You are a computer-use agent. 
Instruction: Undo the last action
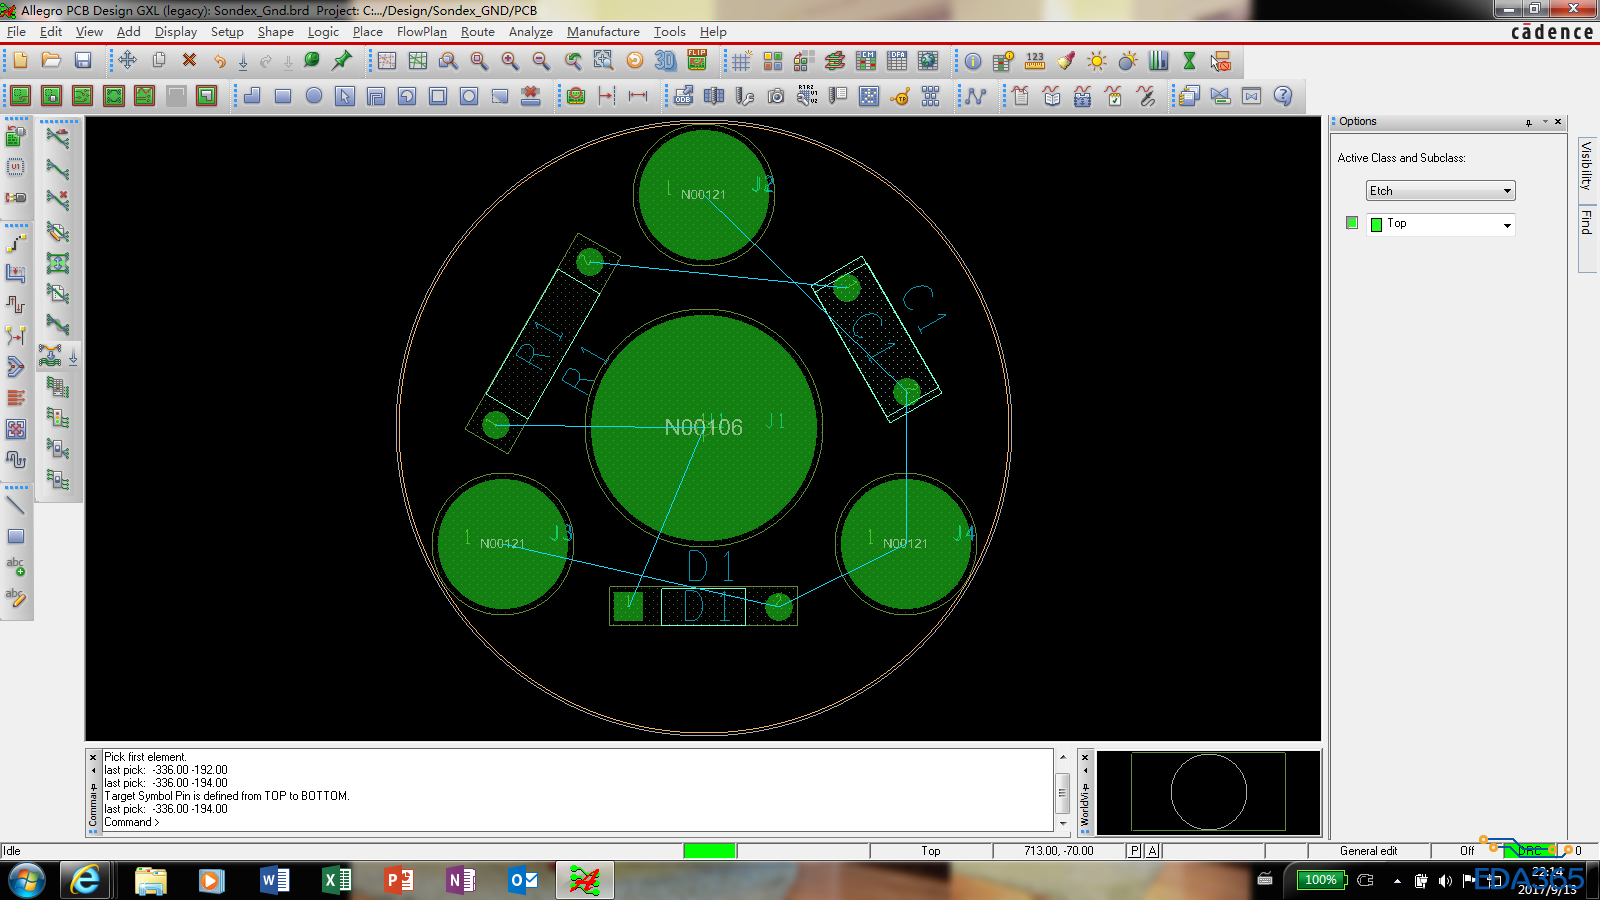(220, 61)
